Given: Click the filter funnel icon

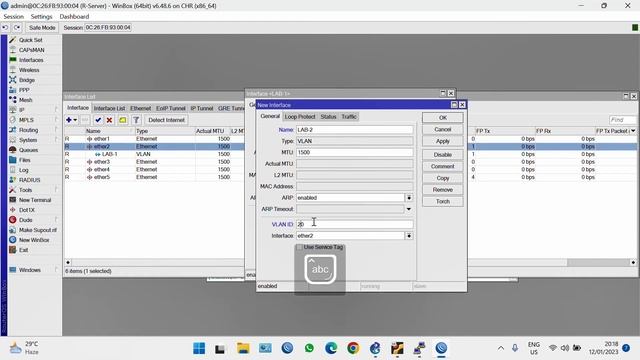Looking at the screenshot, I should [136, 120].
